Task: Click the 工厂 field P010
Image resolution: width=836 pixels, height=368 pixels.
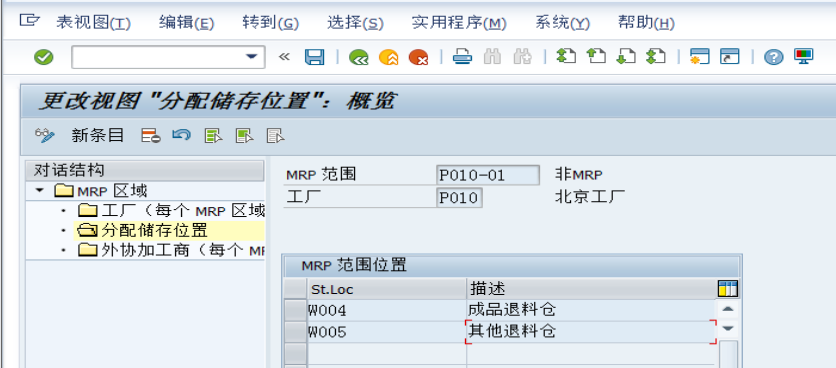Action: (459, 197)
